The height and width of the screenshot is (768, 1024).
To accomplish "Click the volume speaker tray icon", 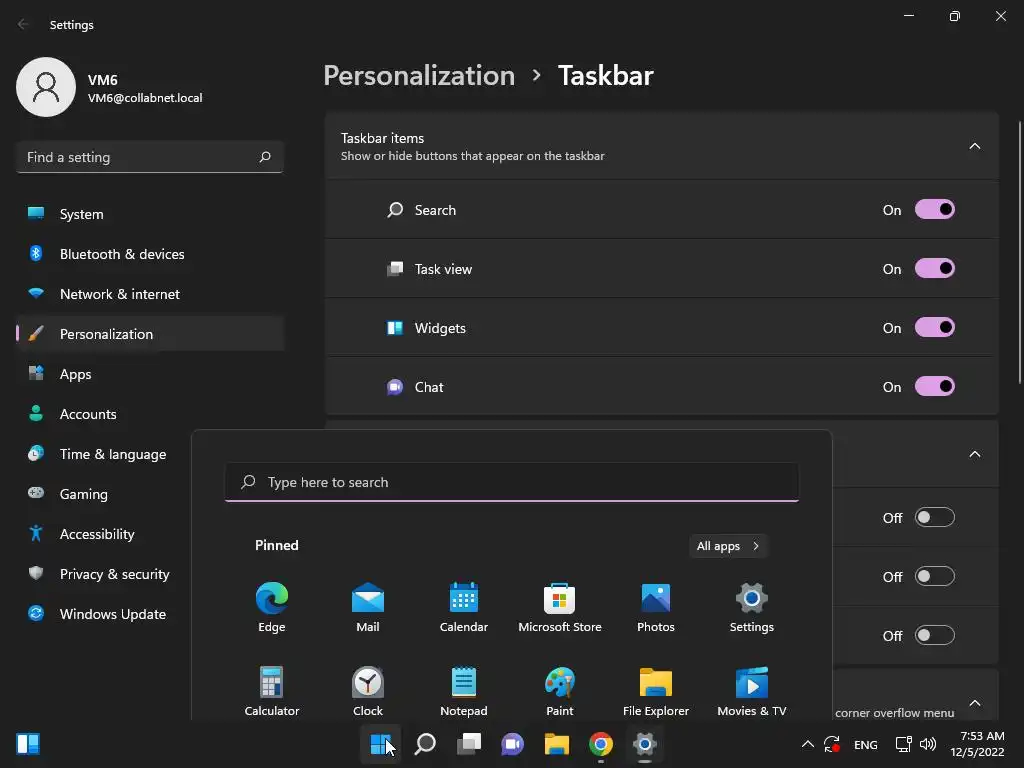I will pos(927,744).
